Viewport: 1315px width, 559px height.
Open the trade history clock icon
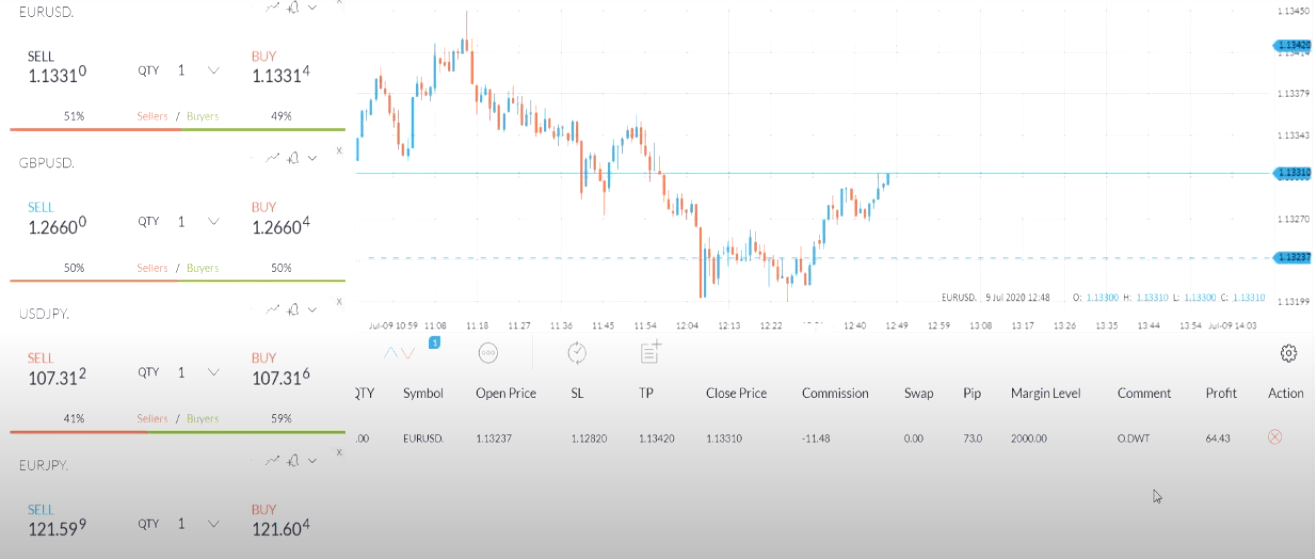pyautogui.click(x=576, y=352)
